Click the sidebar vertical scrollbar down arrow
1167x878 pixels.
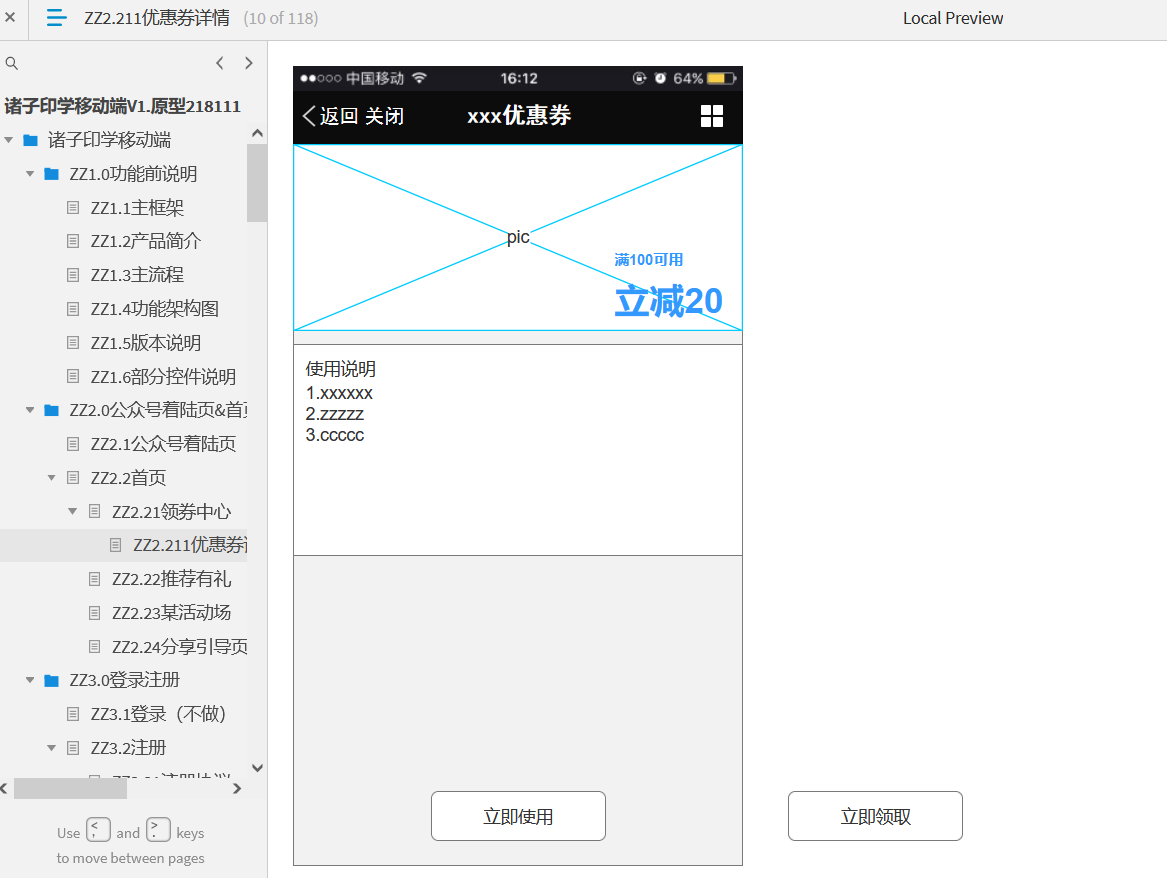[x=258, y=768]
